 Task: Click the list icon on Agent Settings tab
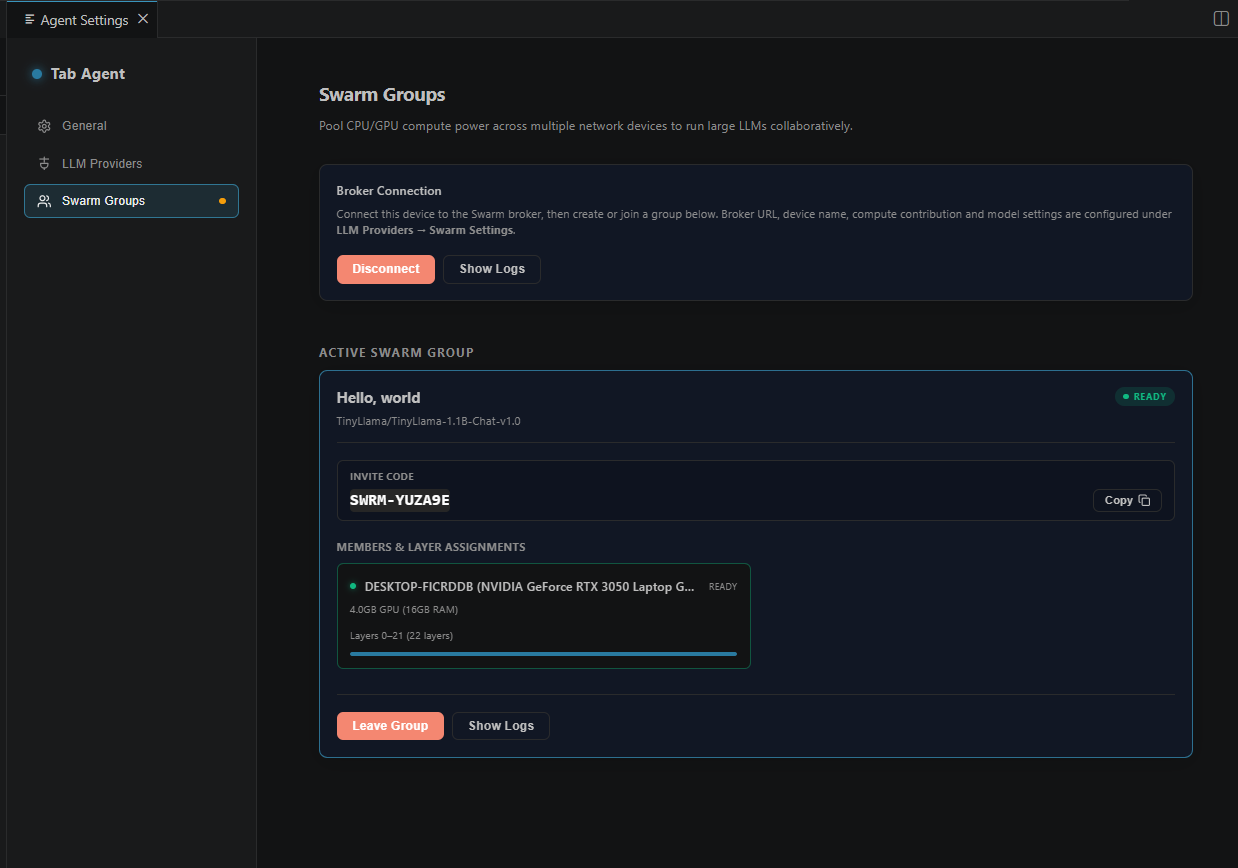pyautogui.click(x=30, y=20)
